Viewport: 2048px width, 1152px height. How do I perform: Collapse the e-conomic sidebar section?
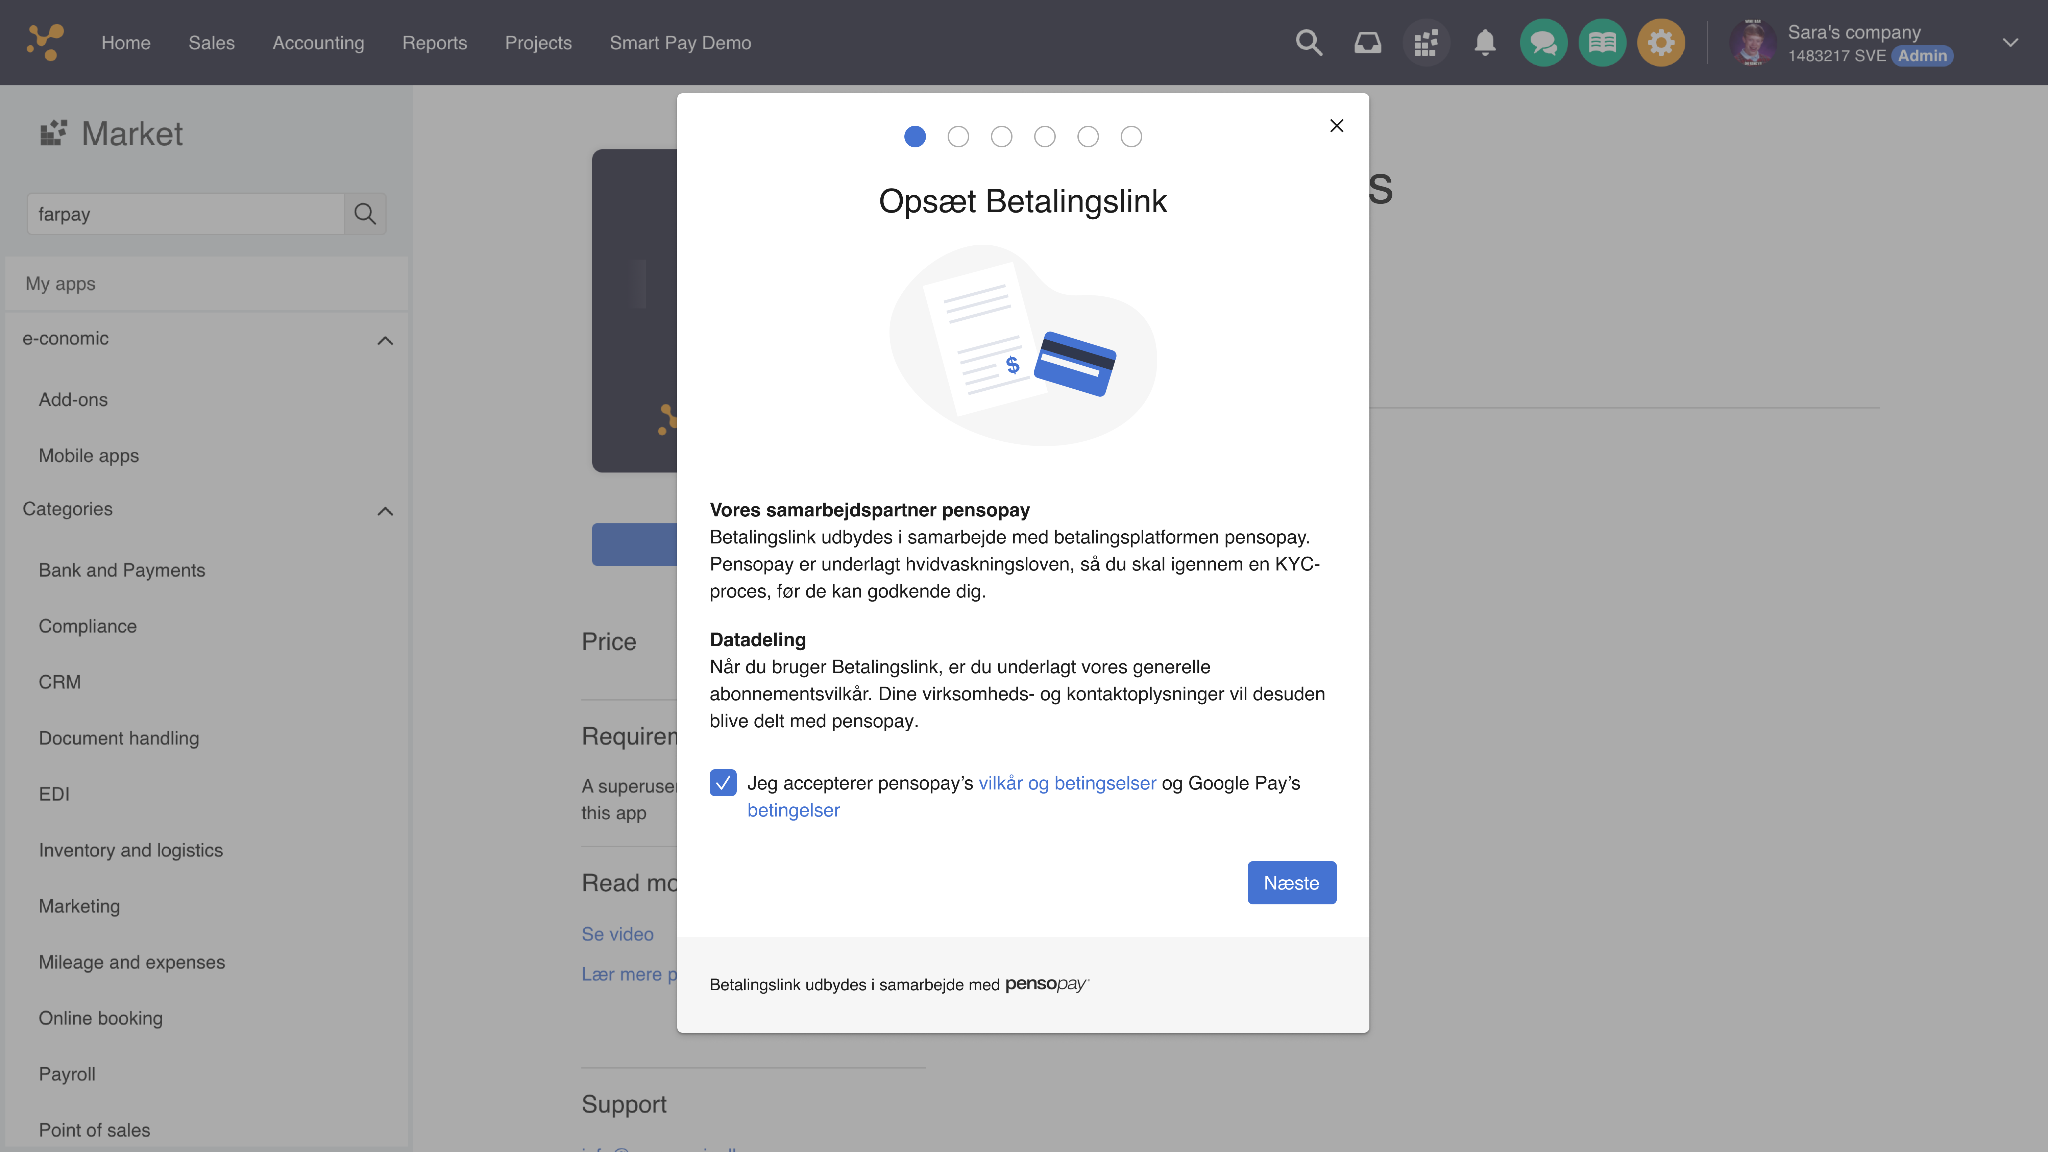385,340
